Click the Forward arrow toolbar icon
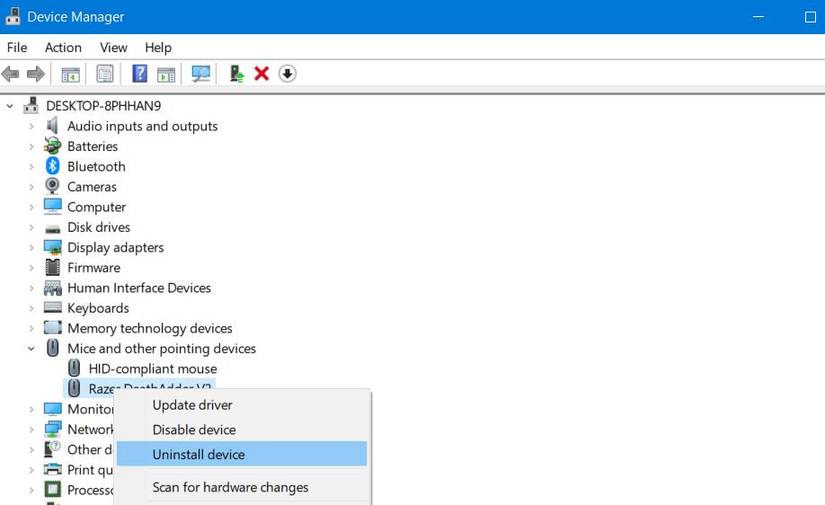This screenshot has width=825, height=505. [x=36, y=74]
